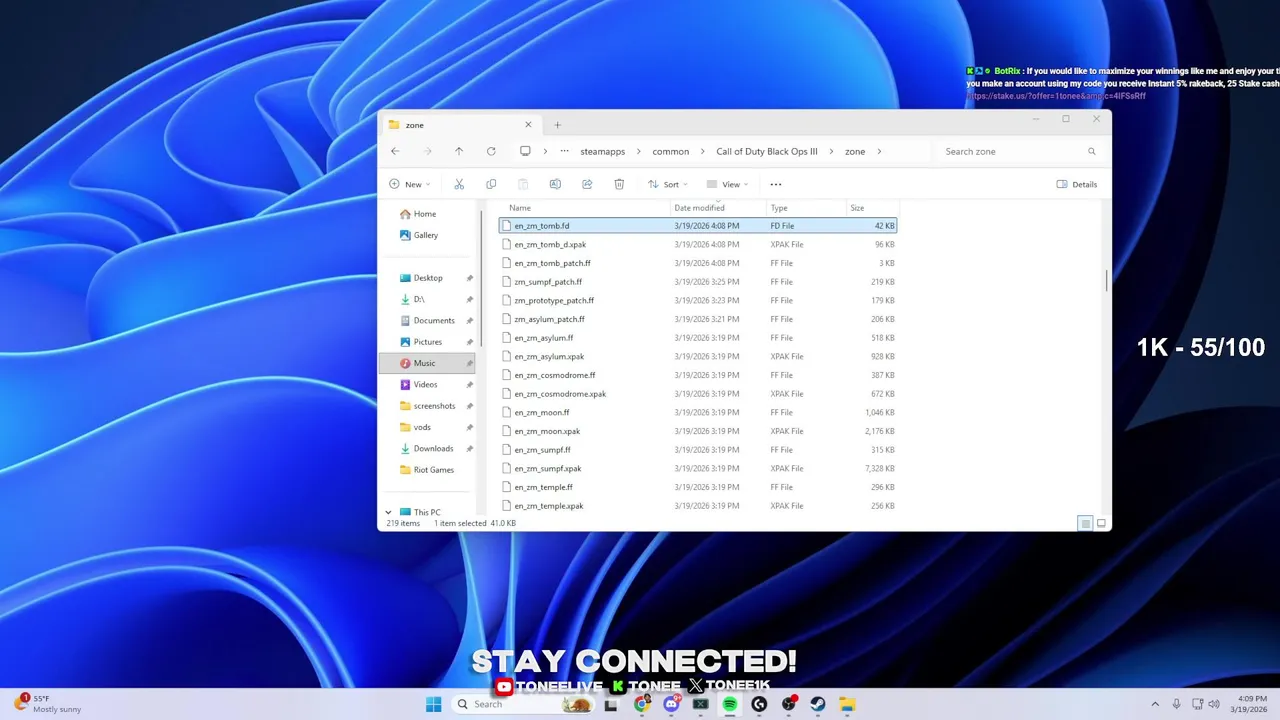Click the Rename icon in toolbar
This screenshot has width=1280, height=720.
[555, 184]
